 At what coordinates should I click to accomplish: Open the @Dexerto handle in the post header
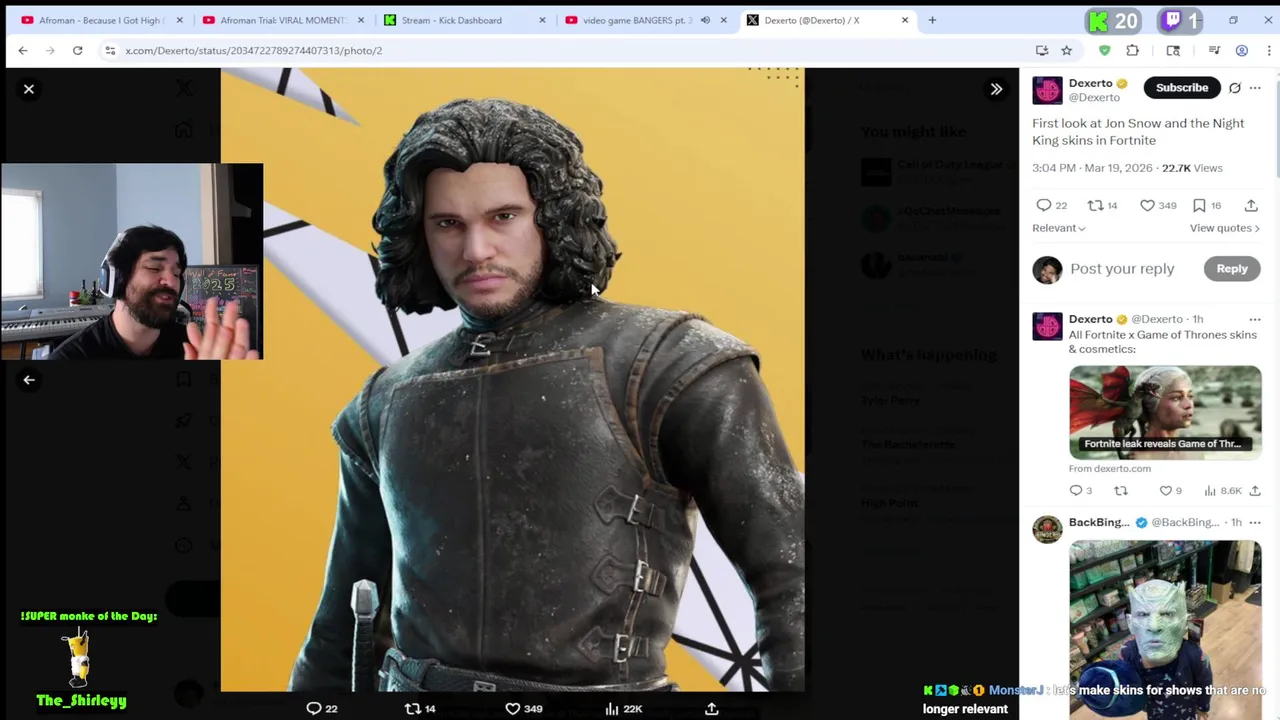[1094, 98]
